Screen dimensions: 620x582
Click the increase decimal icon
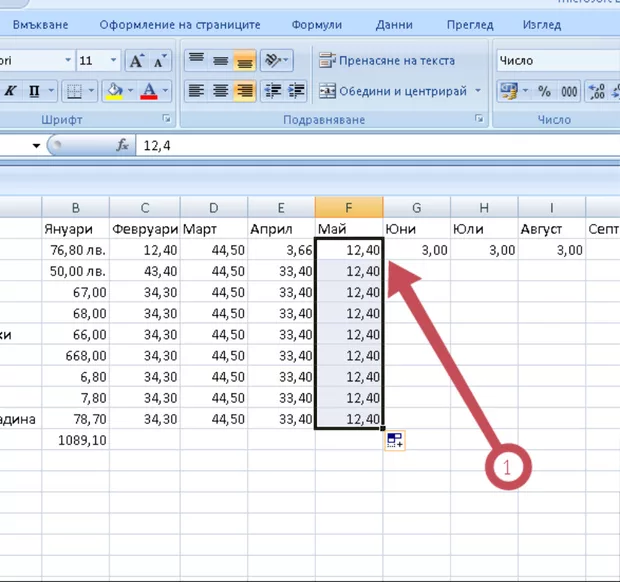click(597, 91)
